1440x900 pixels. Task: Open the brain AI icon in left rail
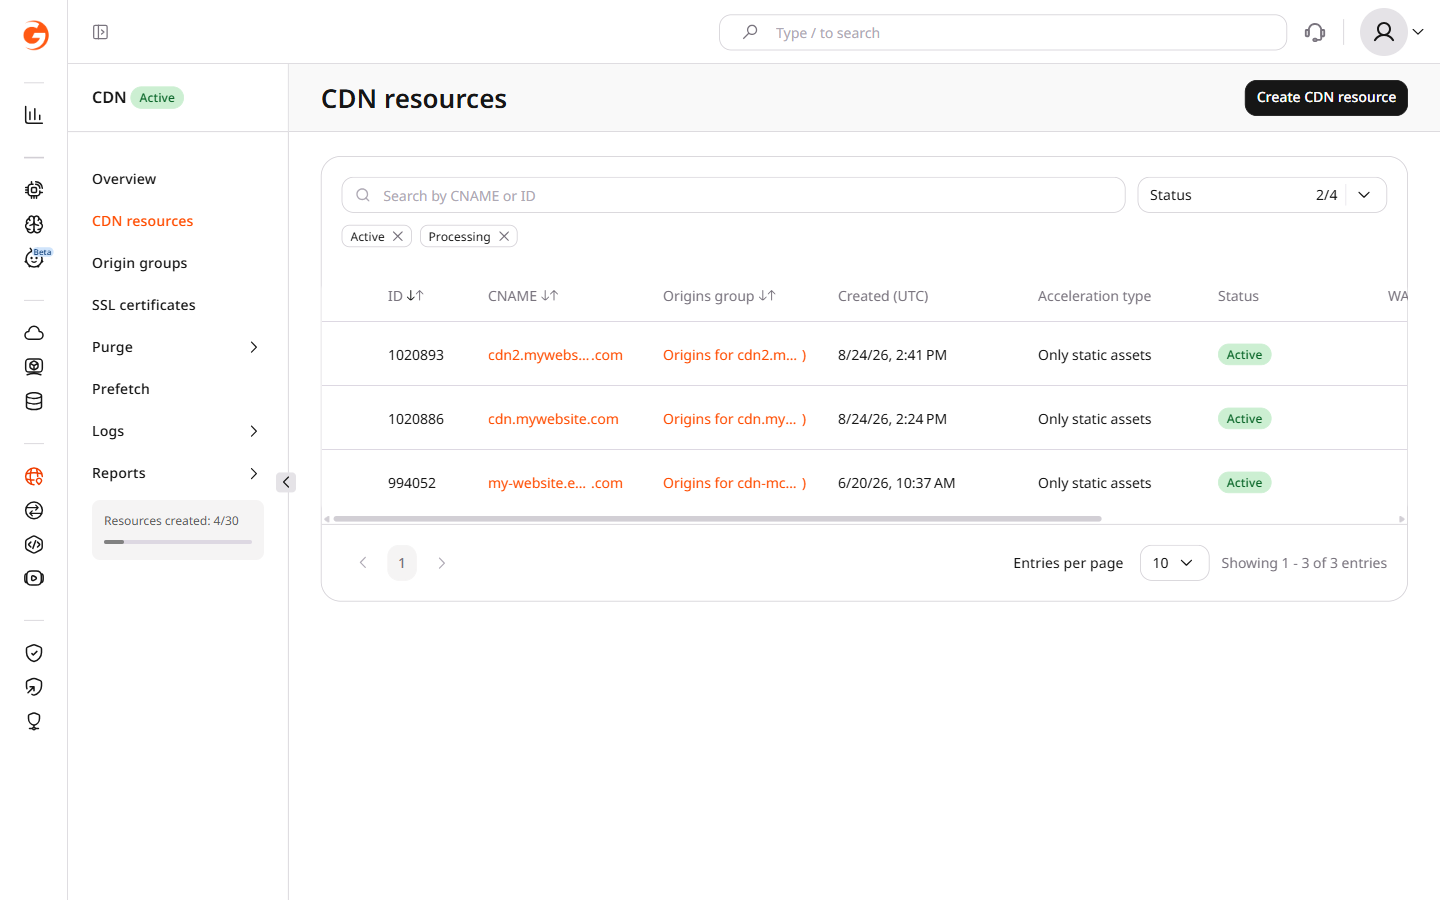click(34, 224)
